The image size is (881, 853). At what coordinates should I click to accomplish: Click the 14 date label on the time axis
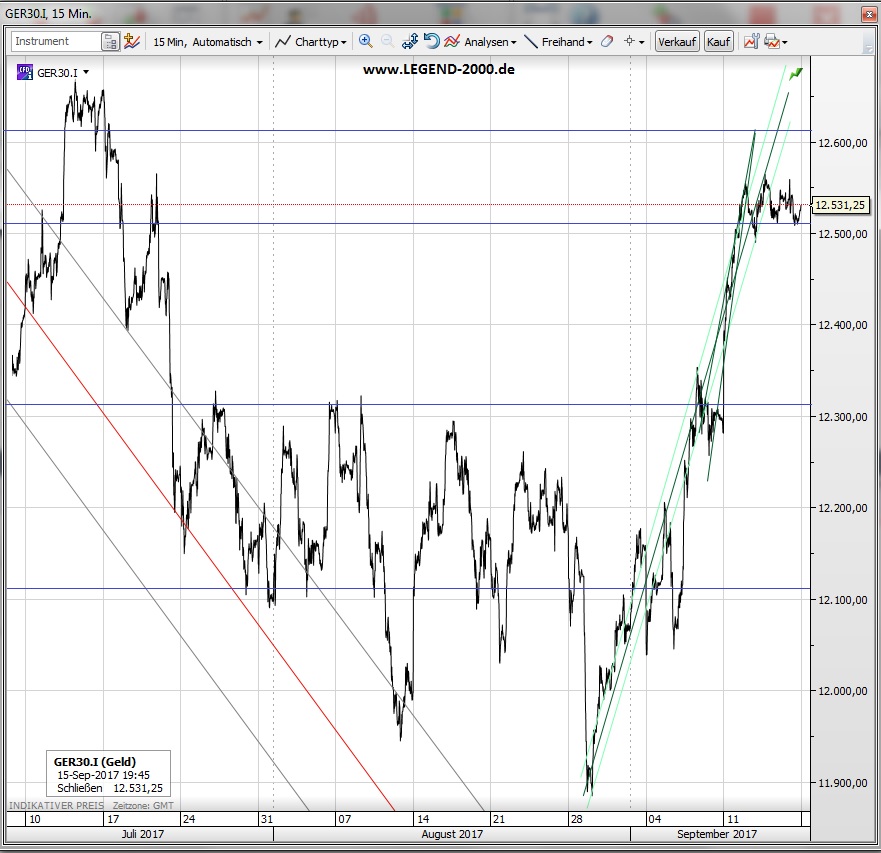pyautogui.click(x=423, y=819)
